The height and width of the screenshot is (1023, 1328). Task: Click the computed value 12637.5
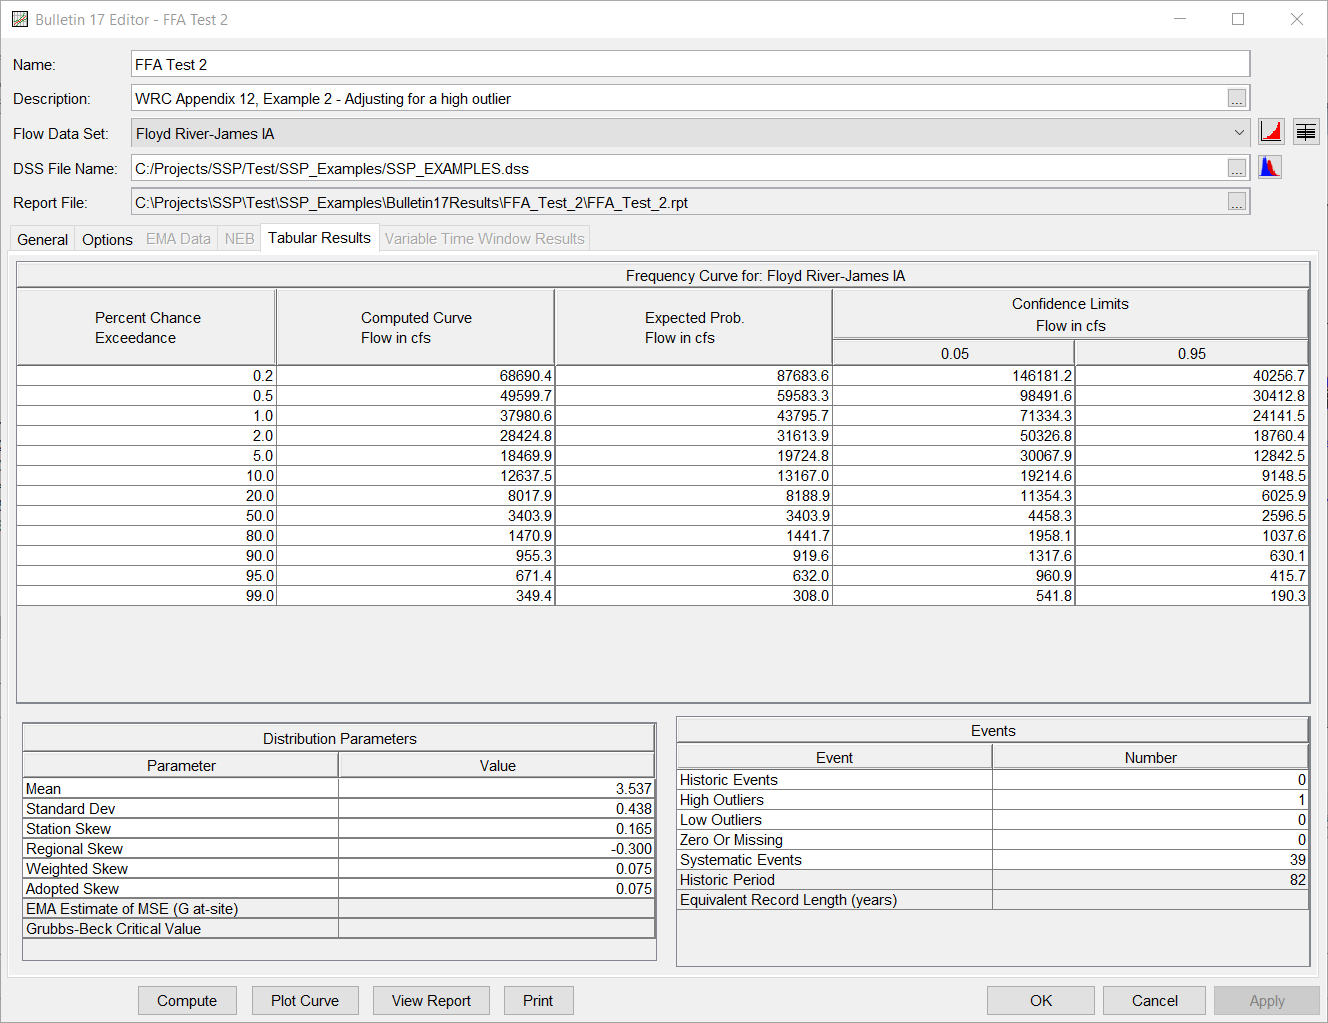[x=416, y=476]
